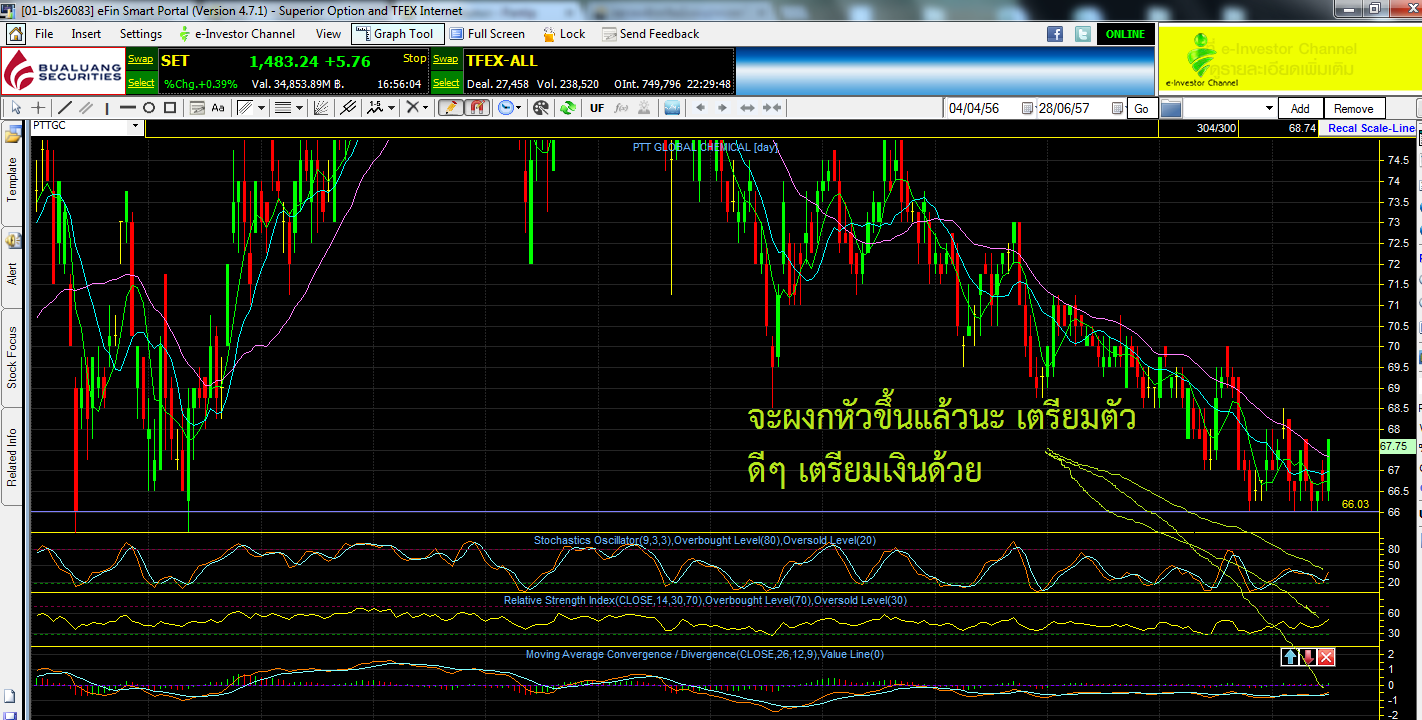Viewport: 1422px width, 720px height.
Task: Open the Insert menu
Action: [x=86, y=34]
